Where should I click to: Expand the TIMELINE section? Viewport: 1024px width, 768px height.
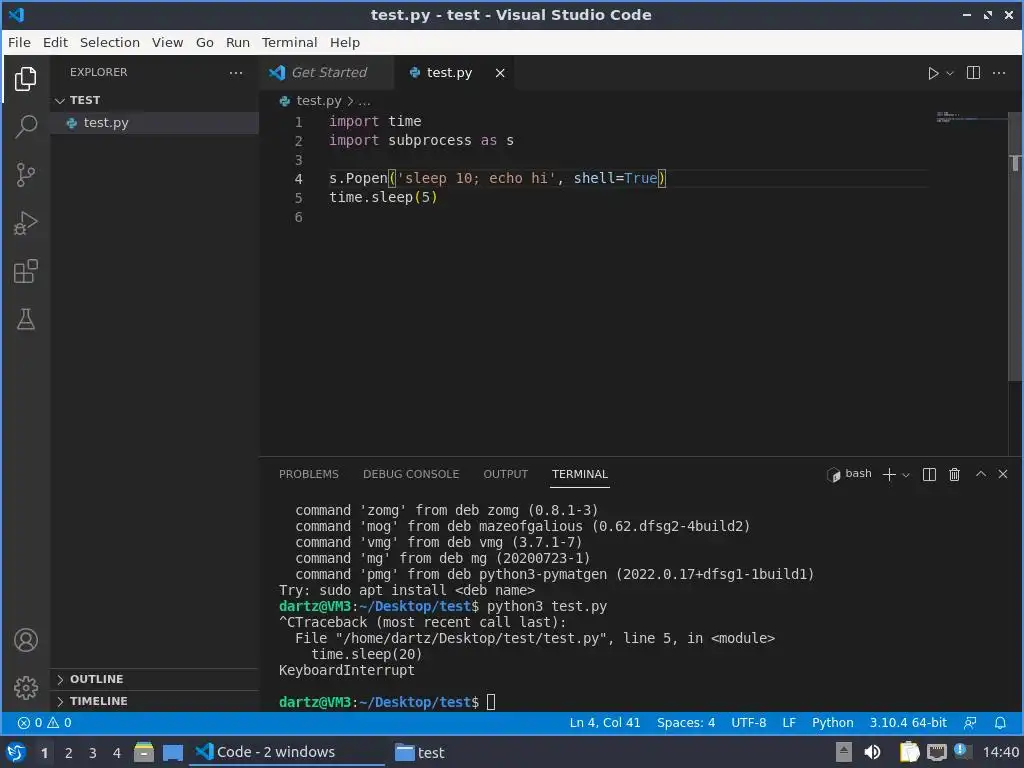point(155,701)
